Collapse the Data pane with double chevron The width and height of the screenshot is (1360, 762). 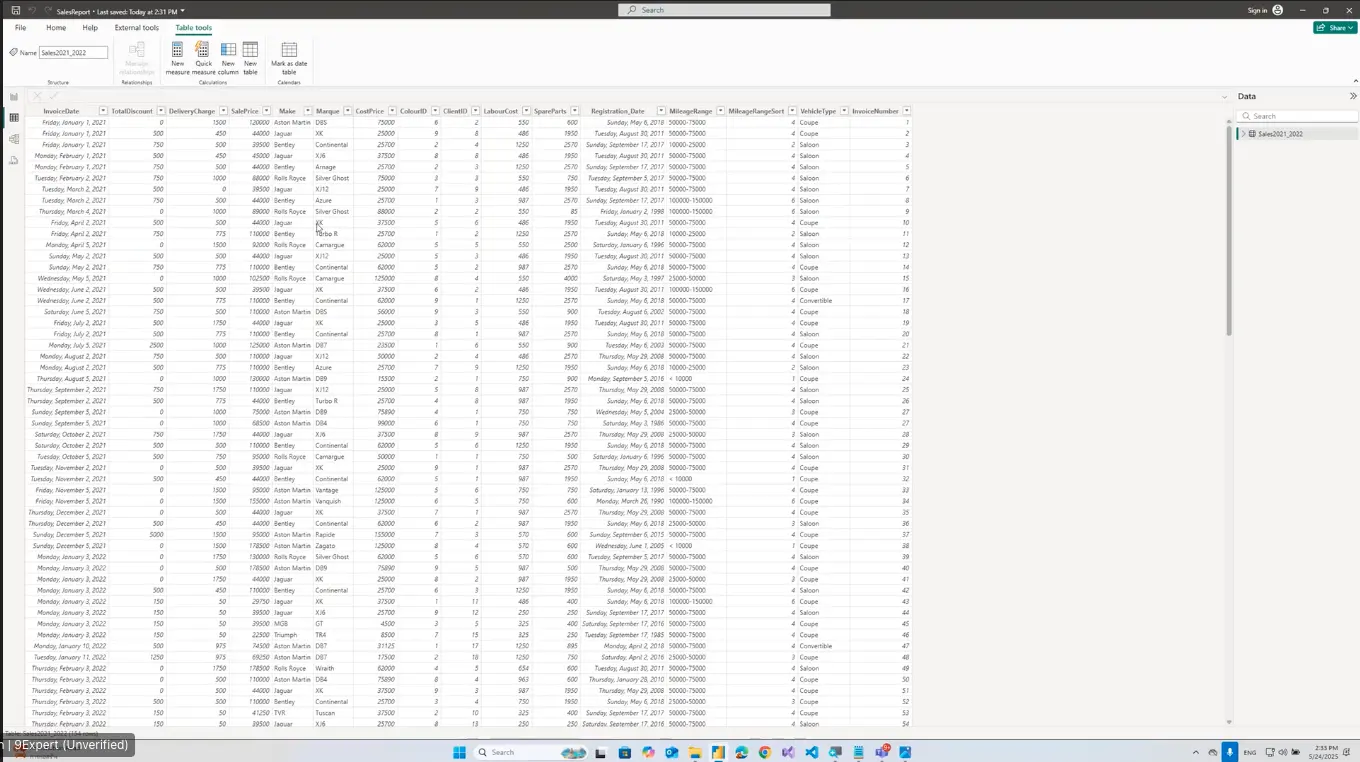pyautogui.click(x=1353, y=97)
